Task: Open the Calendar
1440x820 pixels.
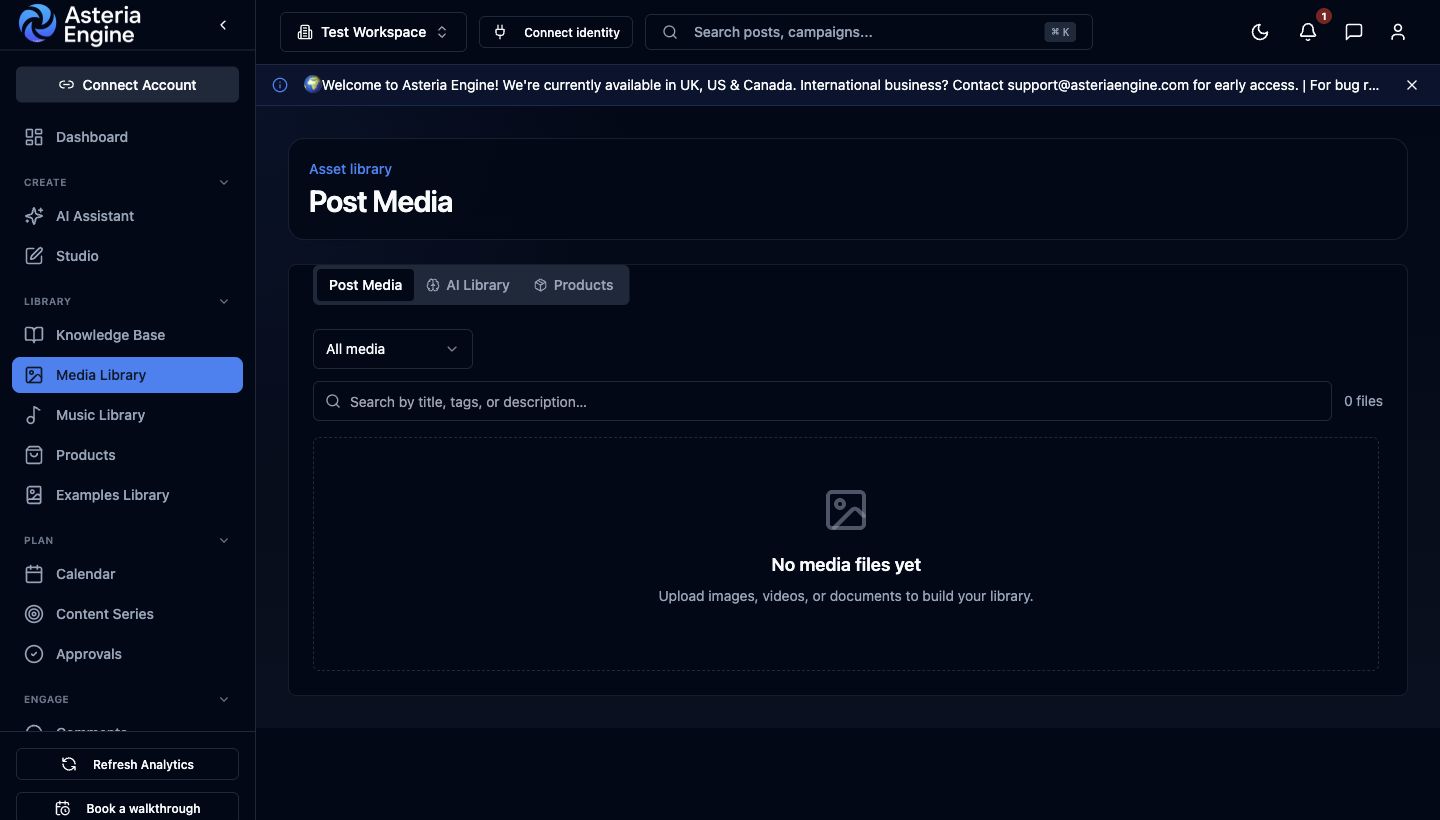Action: (x=127, y=574)
